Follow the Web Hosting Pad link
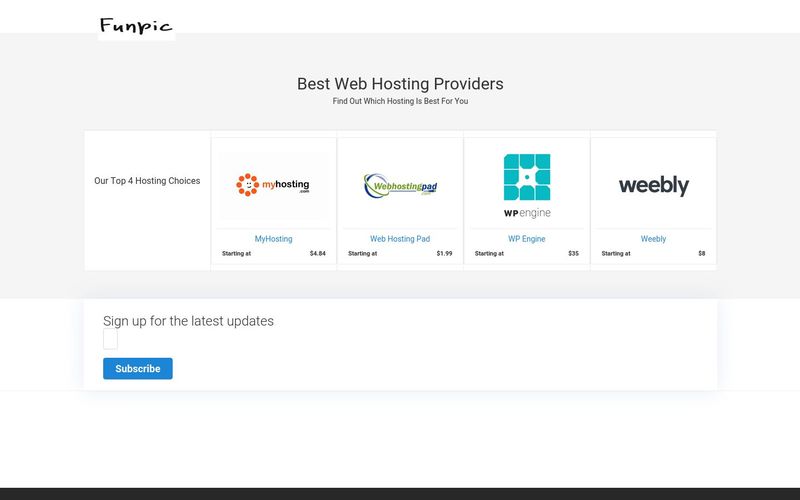This screenshot has height=500, width=800. 400,239
